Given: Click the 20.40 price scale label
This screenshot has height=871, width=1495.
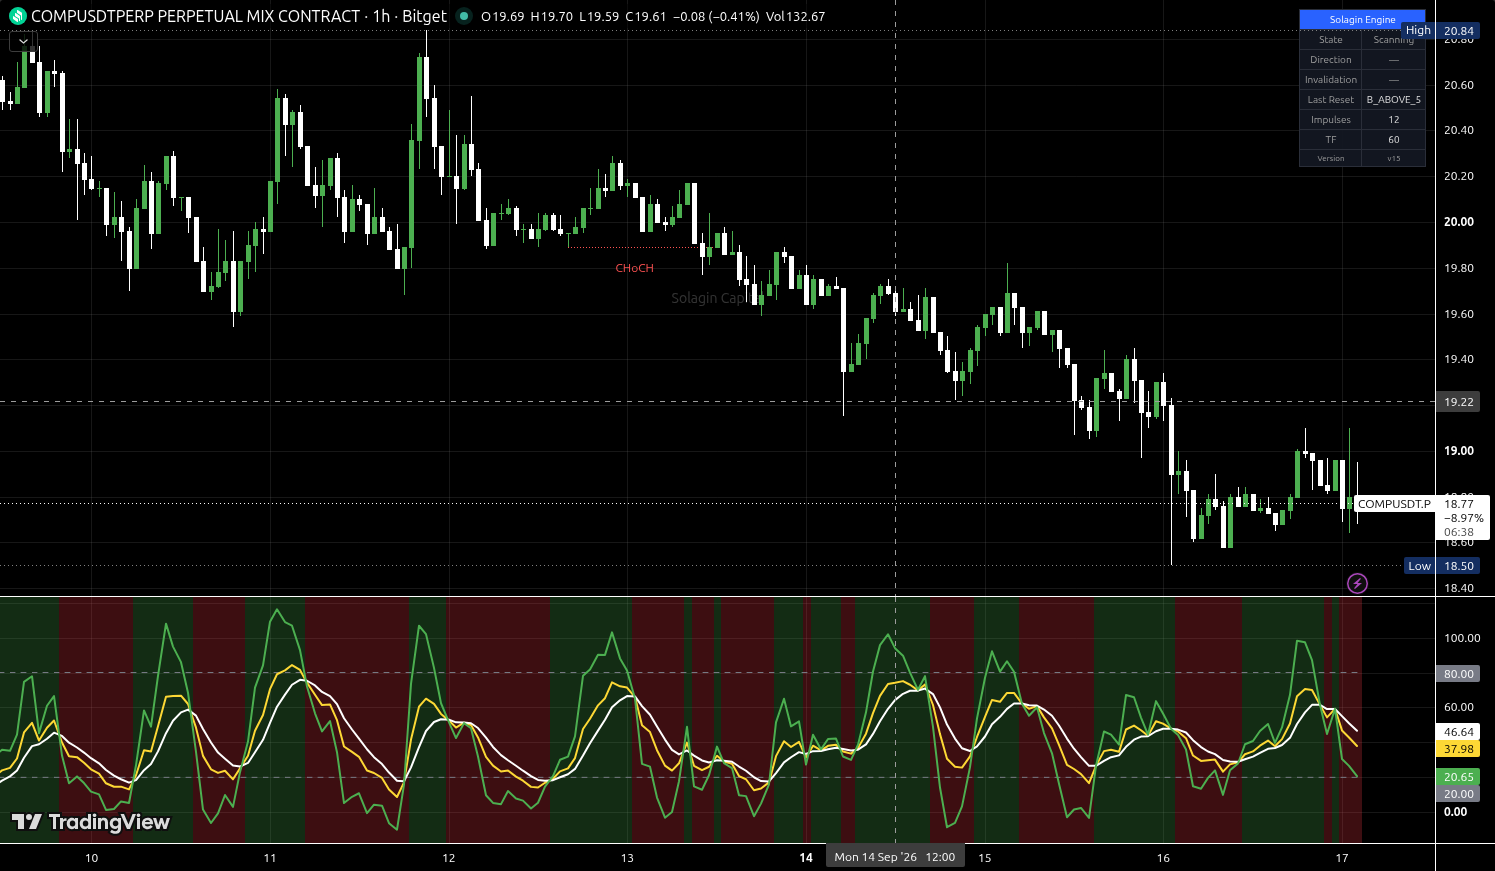Looking at the screenshot, I should (x=1459, y=130).
